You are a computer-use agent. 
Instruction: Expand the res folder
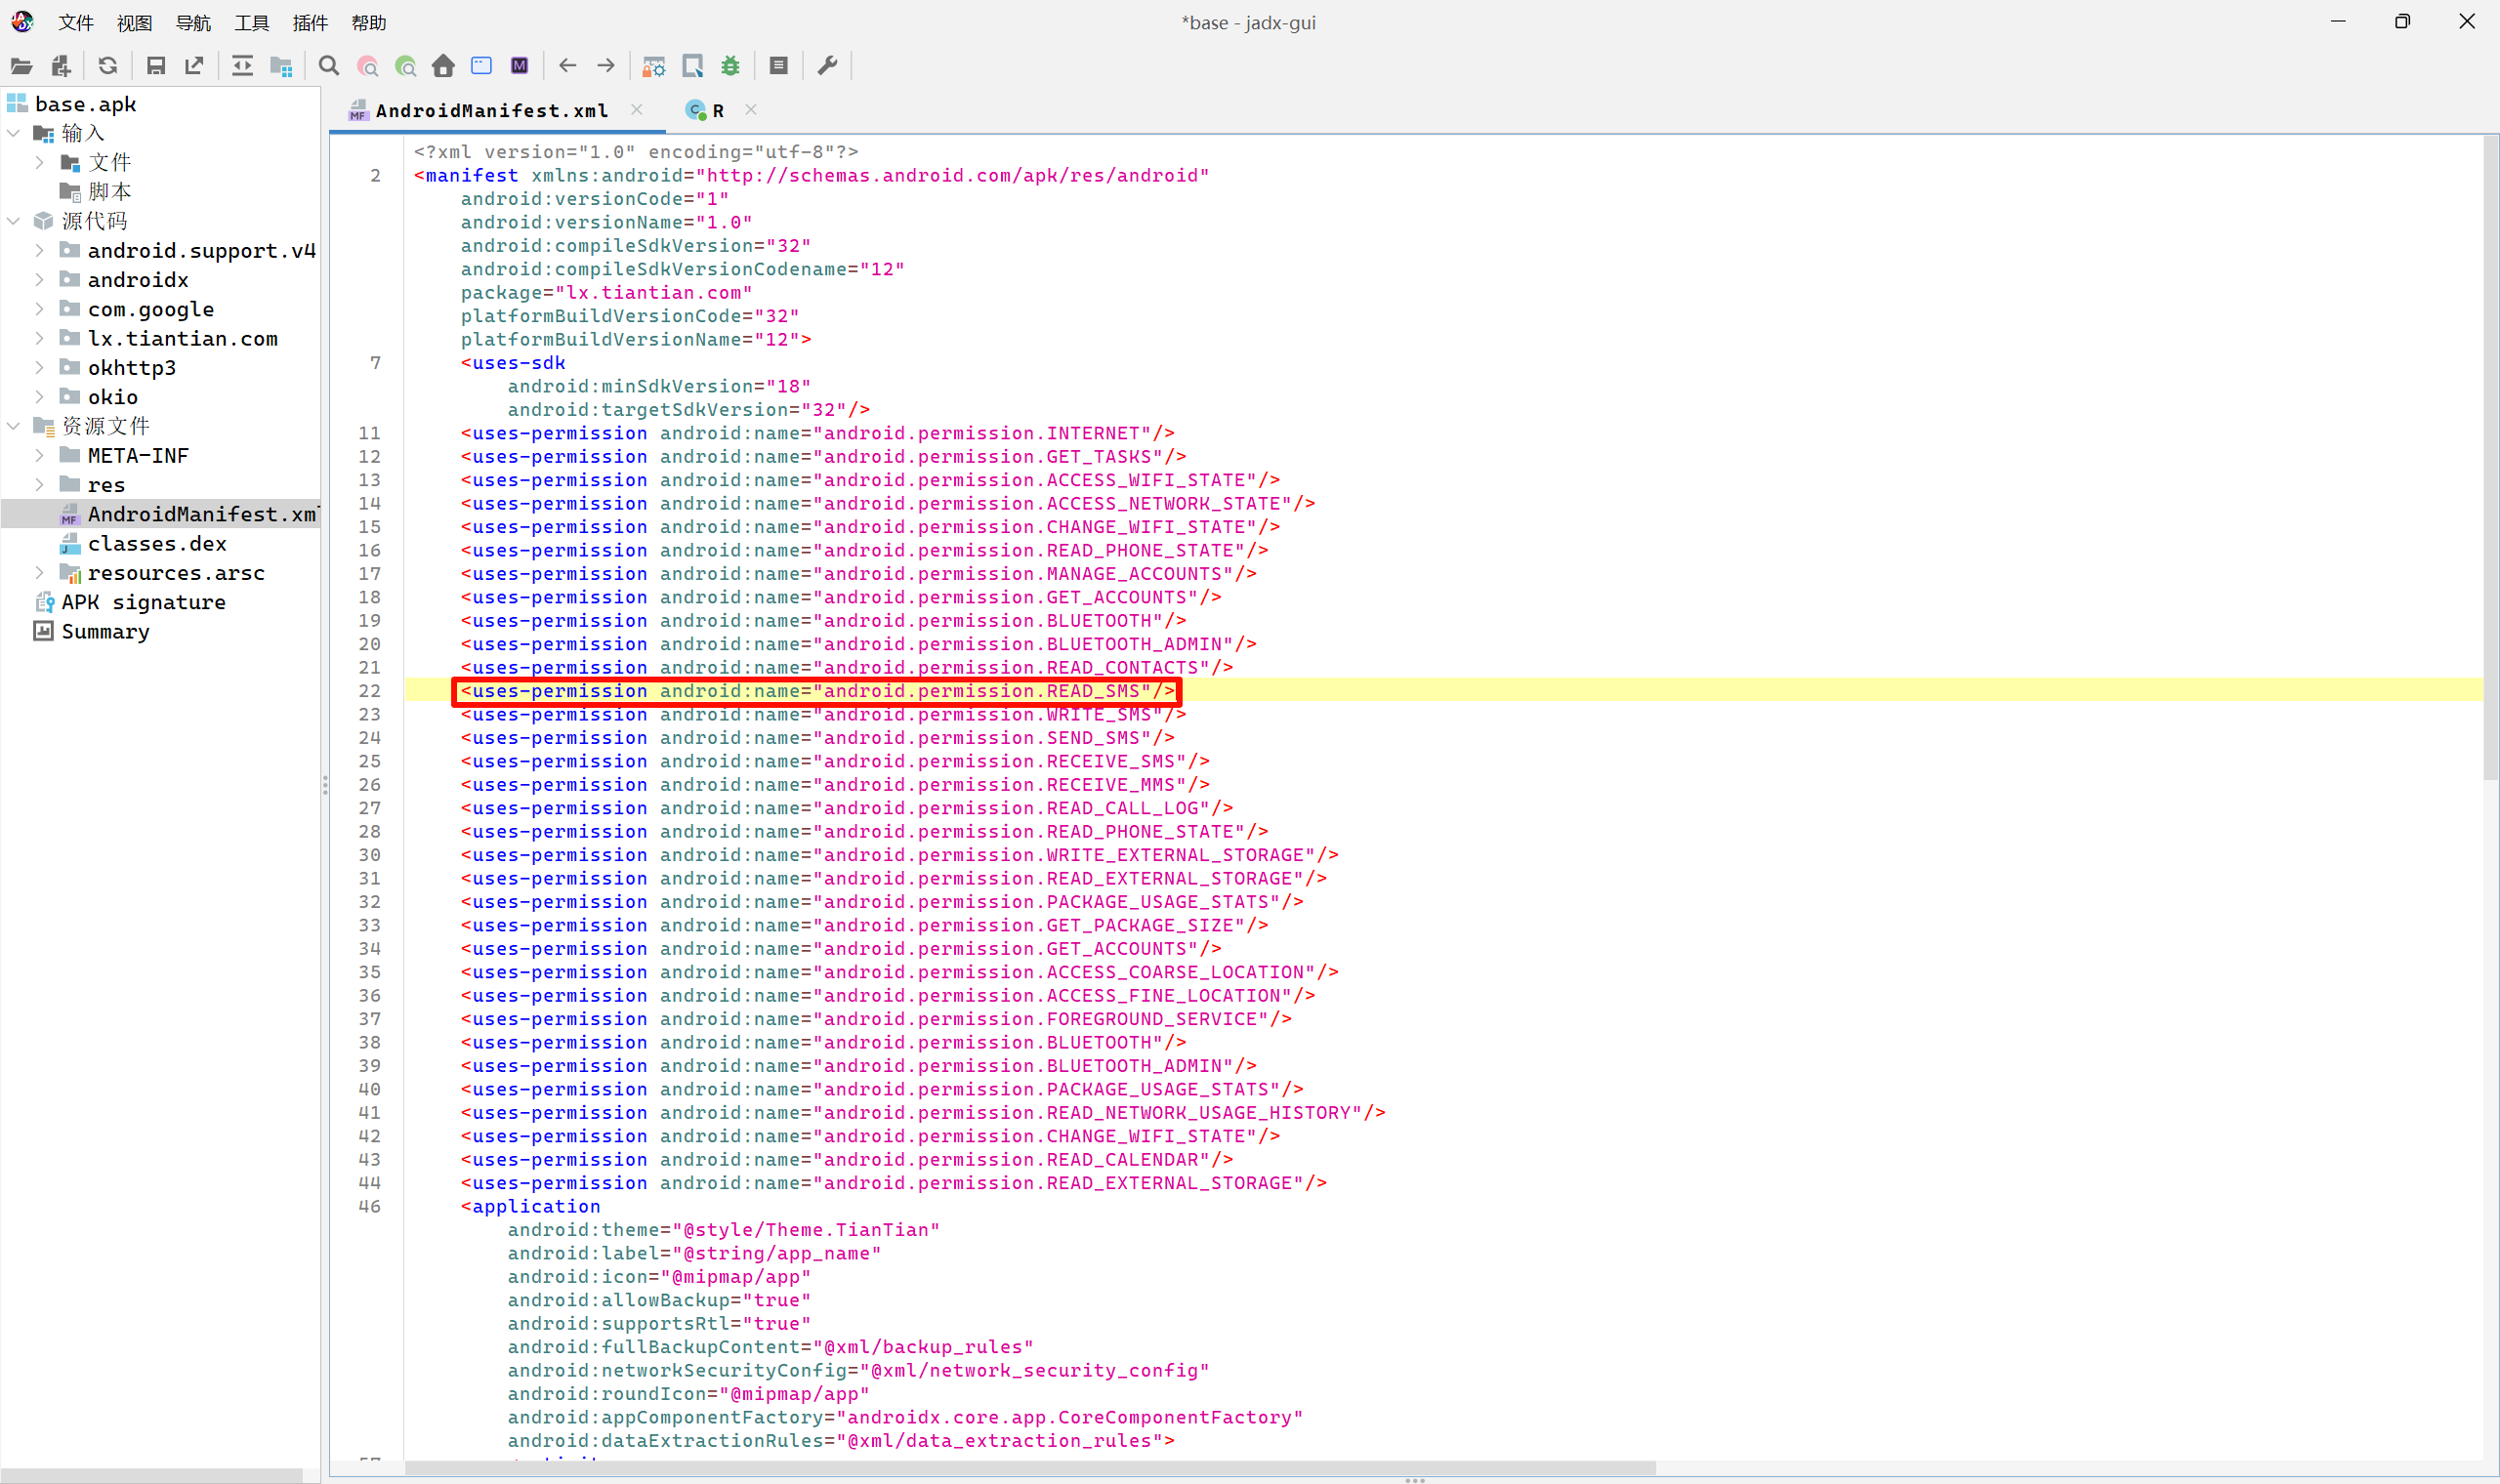tap(39, 485)
